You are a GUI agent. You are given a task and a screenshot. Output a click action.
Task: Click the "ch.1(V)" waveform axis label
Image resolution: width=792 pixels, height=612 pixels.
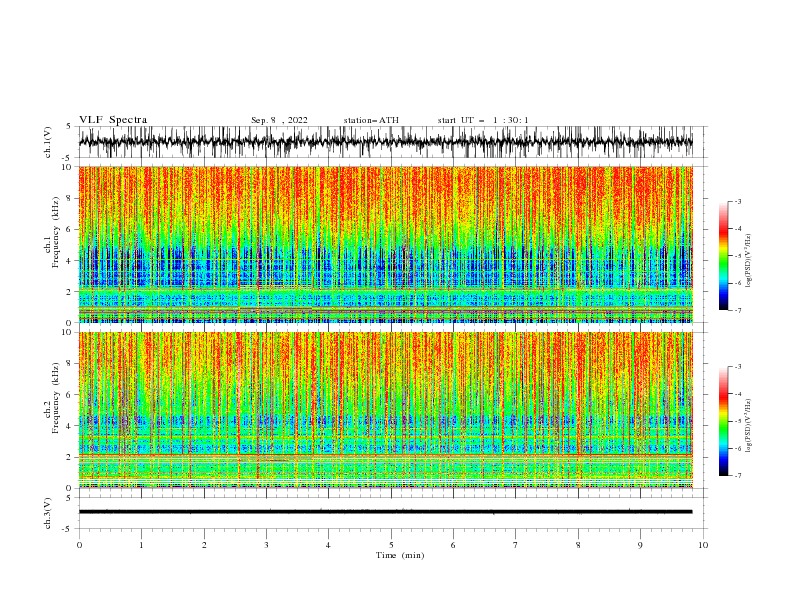click(x=48, y=142)
